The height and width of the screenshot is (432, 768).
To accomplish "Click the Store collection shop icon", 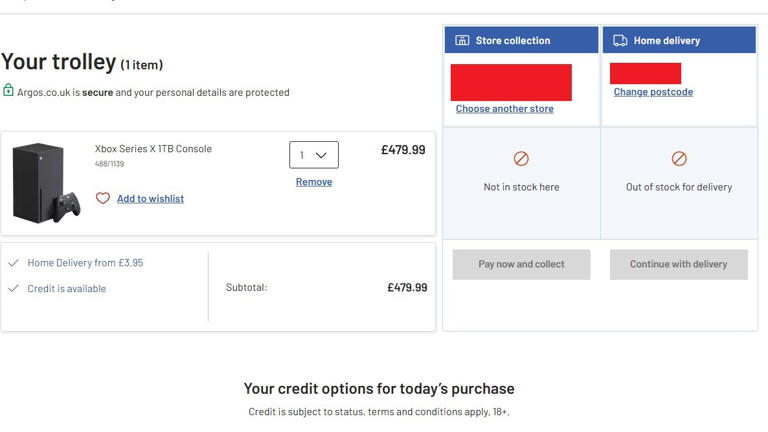I will coord(462,40).
